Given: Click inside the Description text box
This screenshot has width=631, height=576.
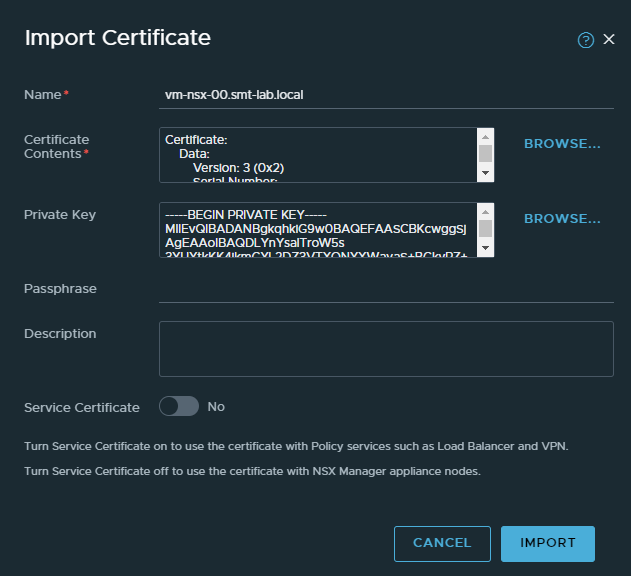Looking at the screenshot, I should (386, 349).
